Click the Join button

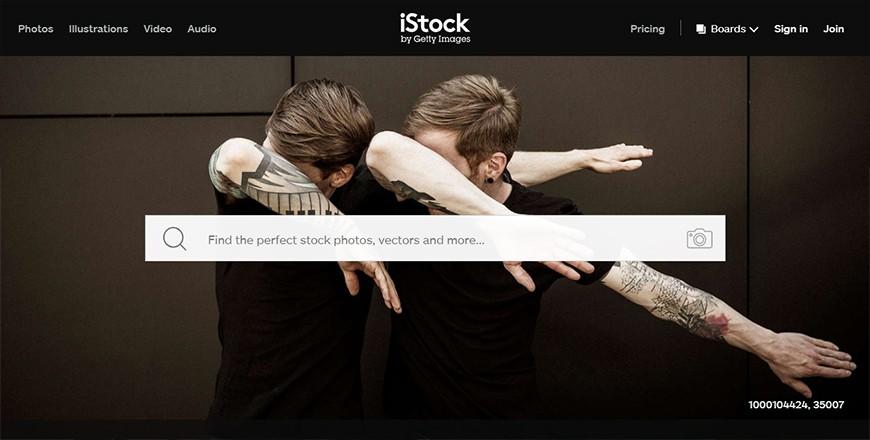coord(833,29)
